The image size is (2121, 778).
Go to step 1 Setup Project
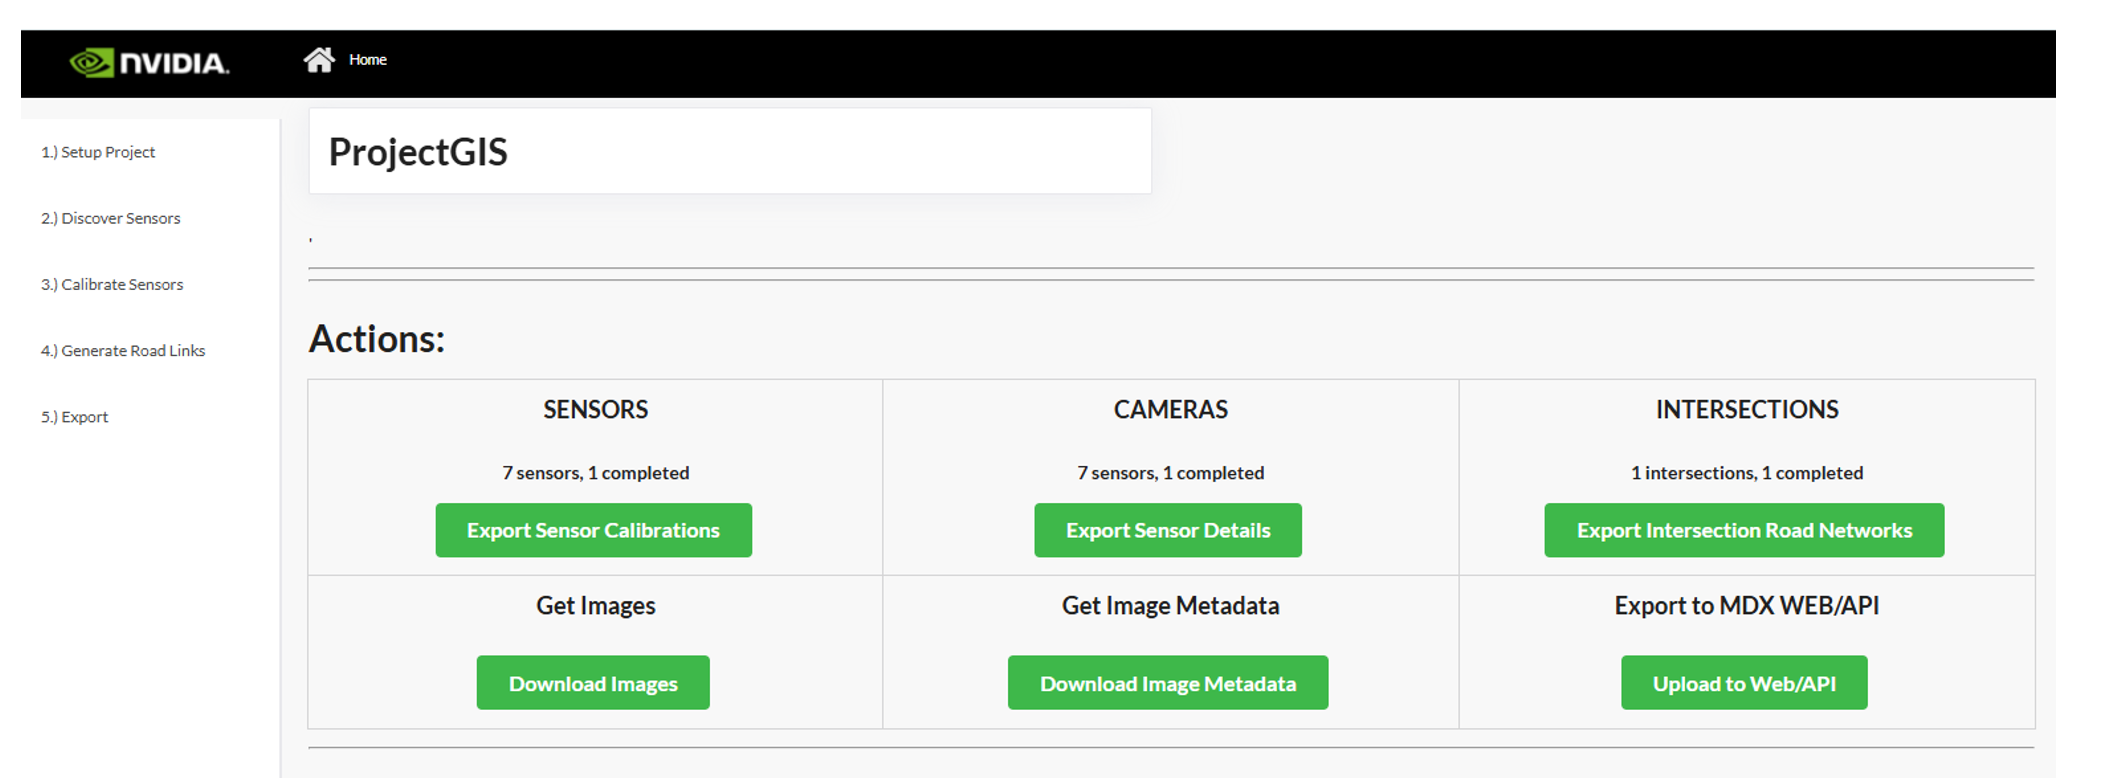pos(98,152)
